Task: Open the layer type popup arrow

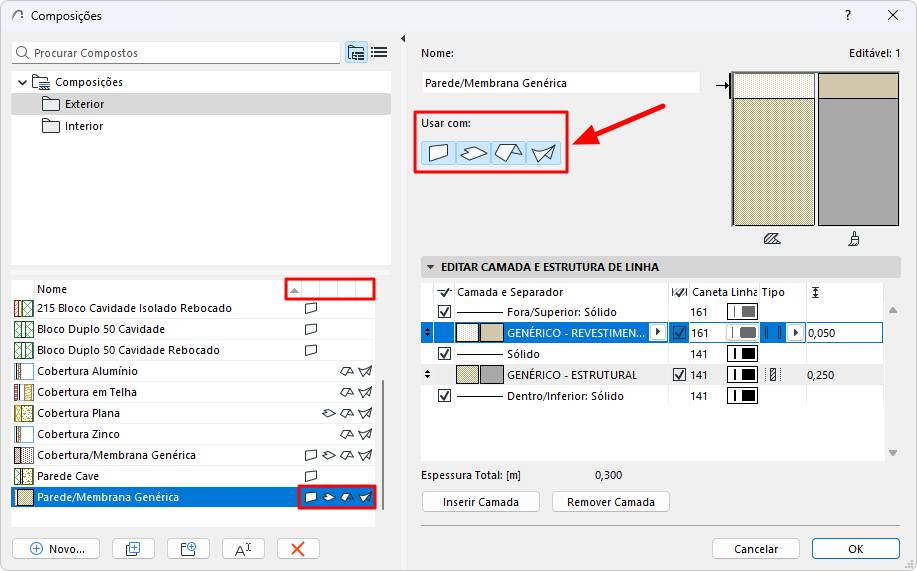Action: [795, 333]
